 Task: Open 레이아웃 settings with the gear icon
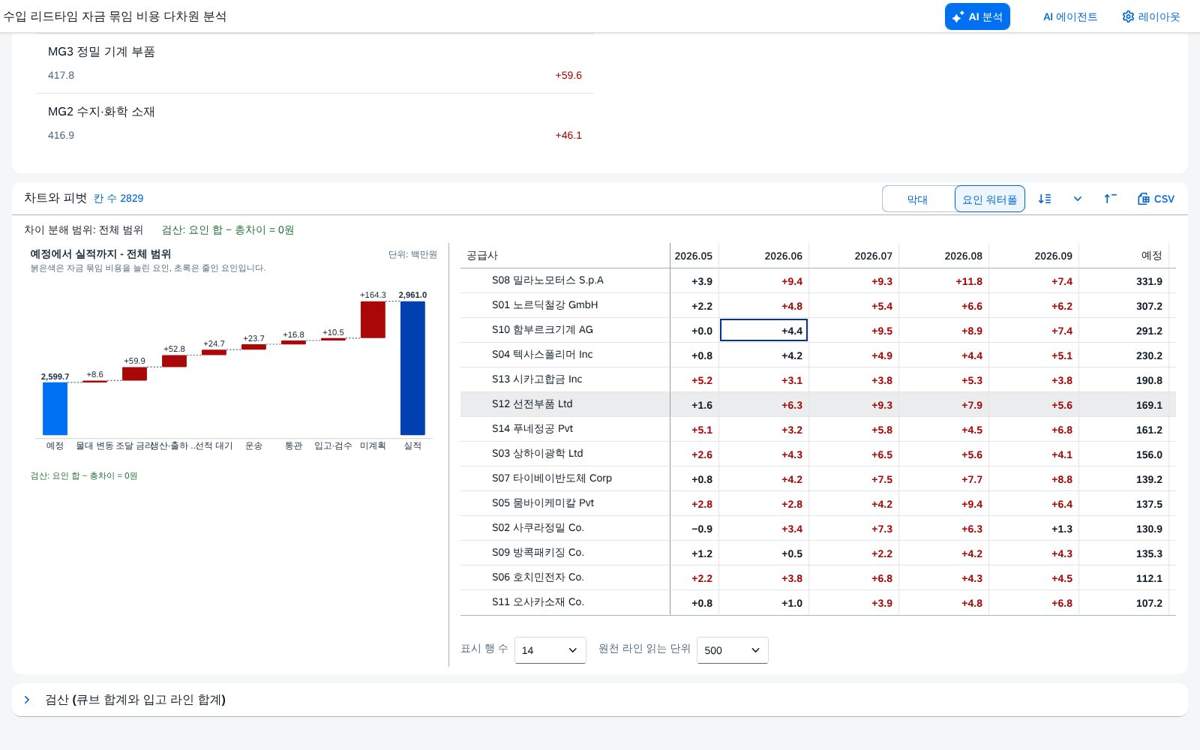coord(1151,16)
